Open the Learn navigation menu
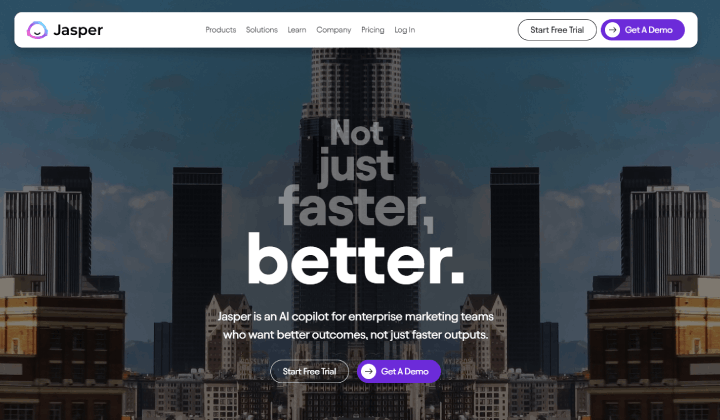 (297, 30)
